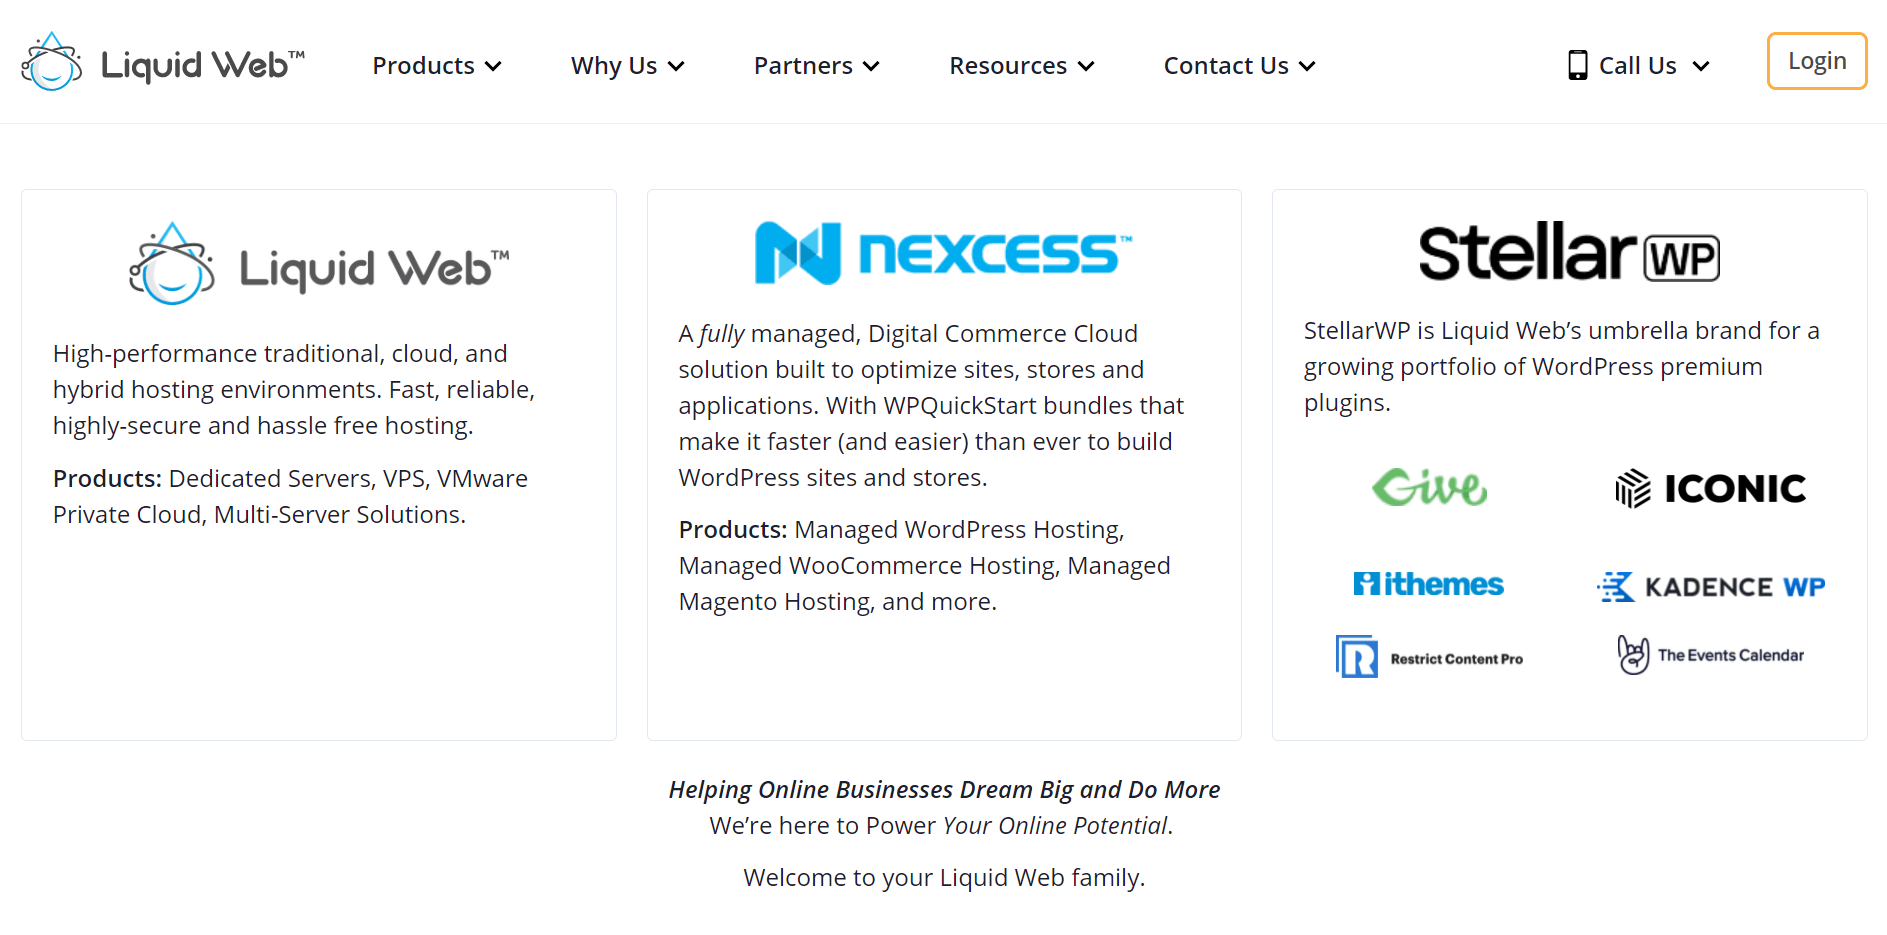The image size is (1887, 935).
Task: Expand the Why Us chevron
Action: tap(676, 66)
